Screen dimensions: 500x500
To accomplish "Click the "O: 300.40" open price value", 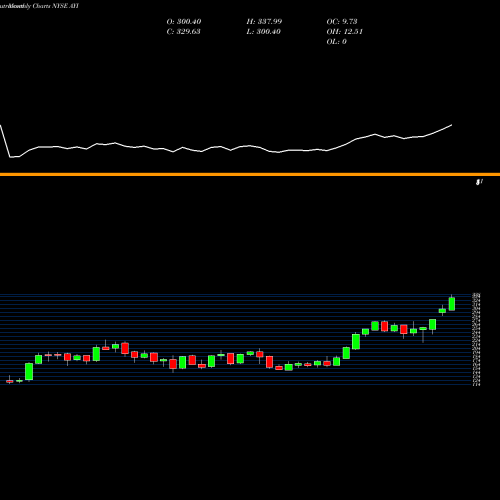I will pos(184,22).
